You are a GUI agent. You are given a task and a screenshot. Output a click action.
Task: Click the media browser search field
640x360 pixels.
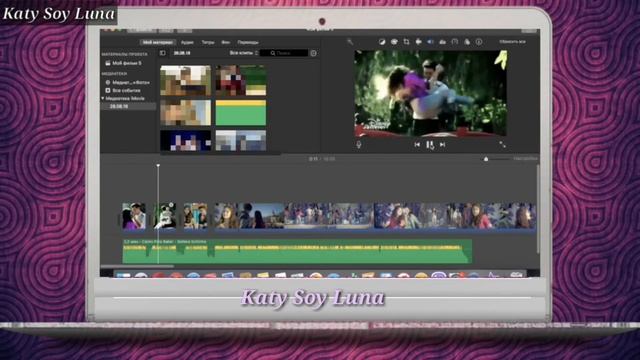coord(284,53)
